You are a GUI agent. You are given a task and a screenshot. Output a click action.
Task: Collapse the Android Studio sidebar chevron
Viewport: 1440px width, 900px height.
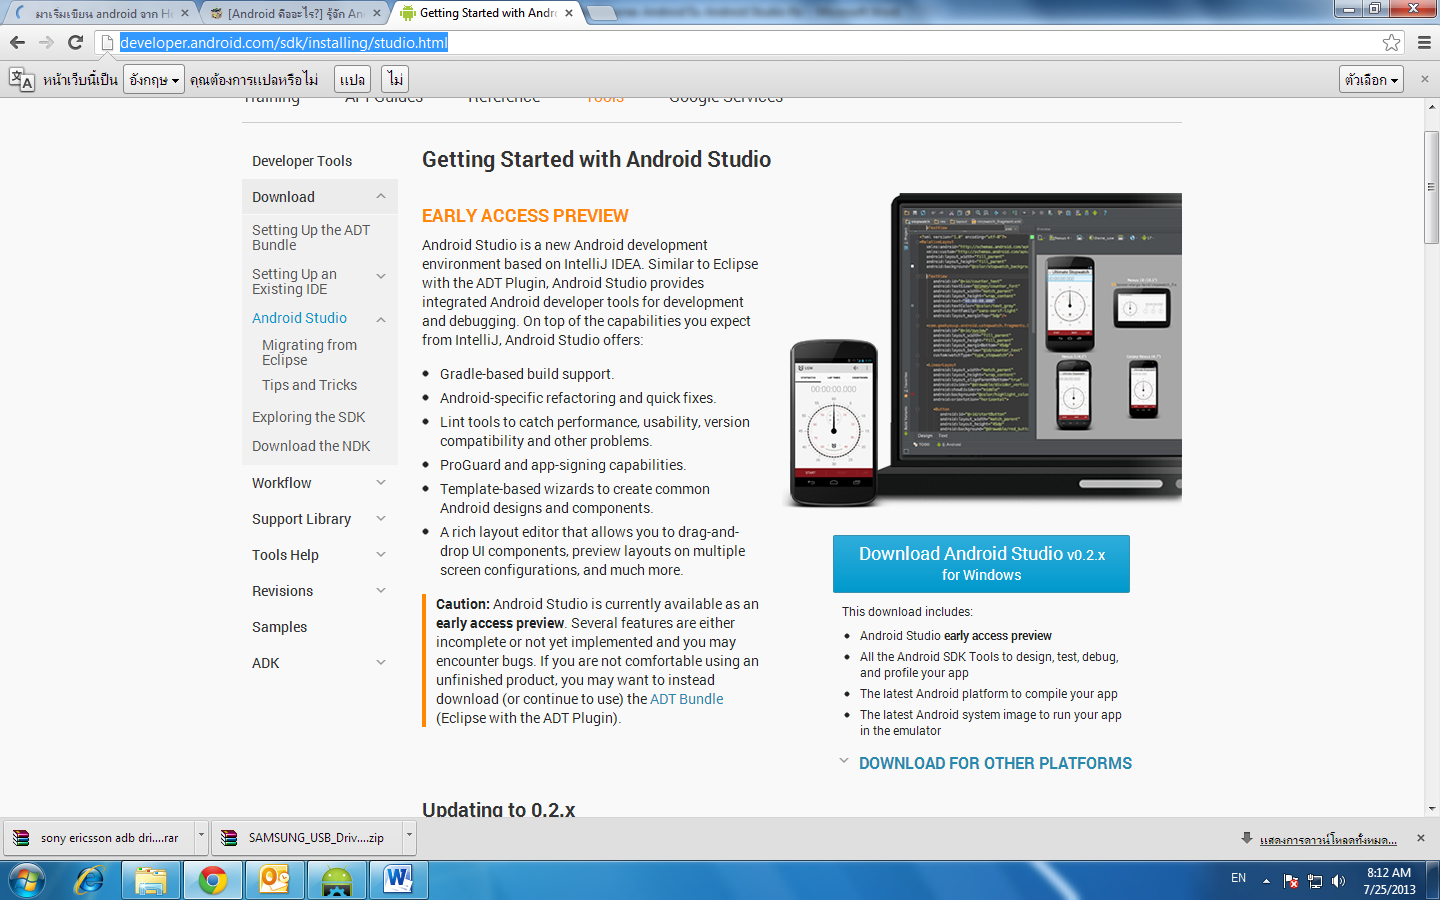[381, 320]
